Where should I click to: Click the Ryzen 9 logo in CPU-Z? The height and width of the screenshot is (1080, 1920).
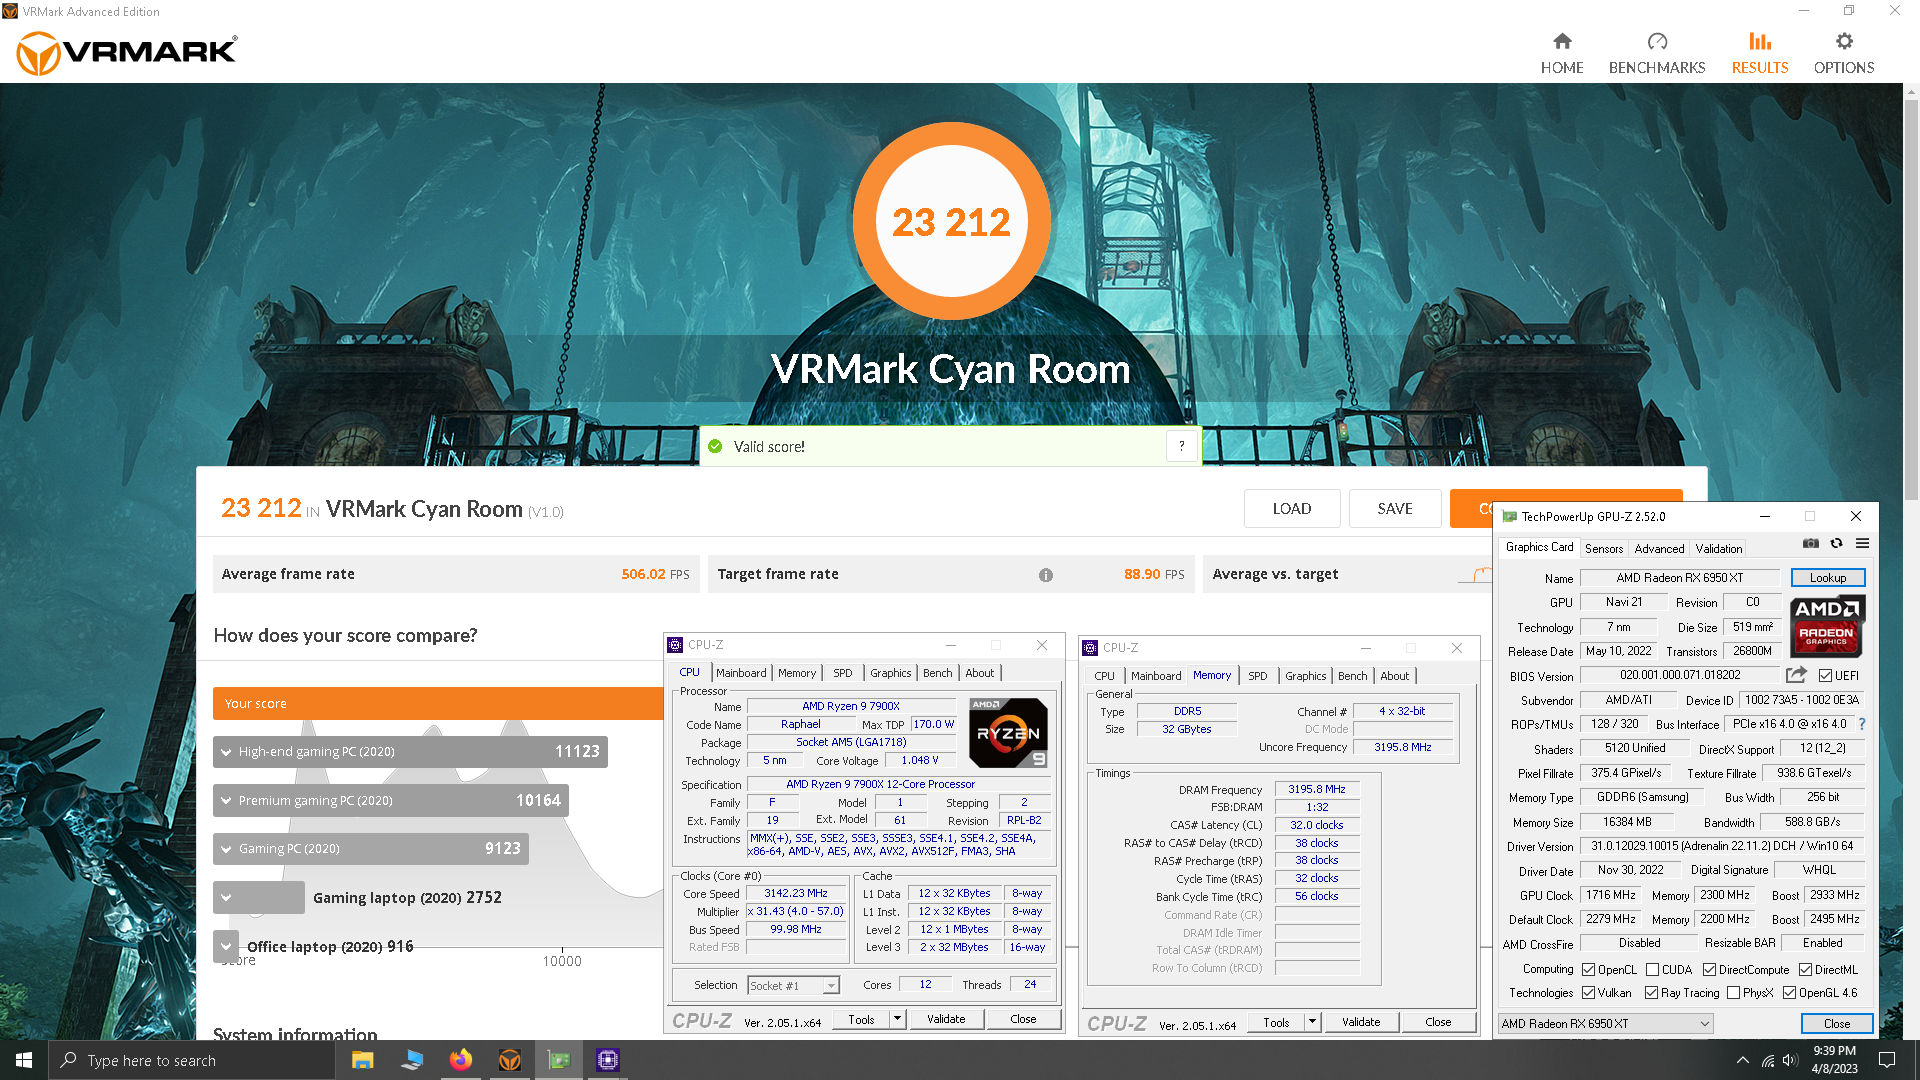point(1008,733)
